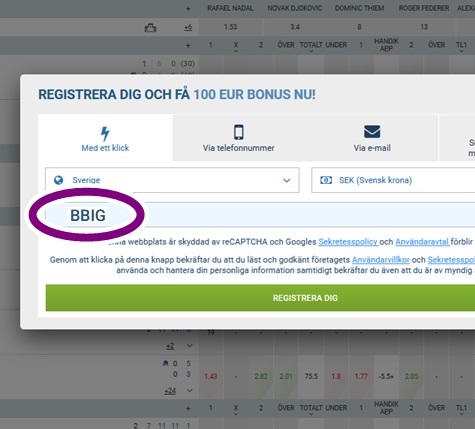475x429 pixels.
Task: Open the company's Användarvillkor link
Action: tap(381, 260)
